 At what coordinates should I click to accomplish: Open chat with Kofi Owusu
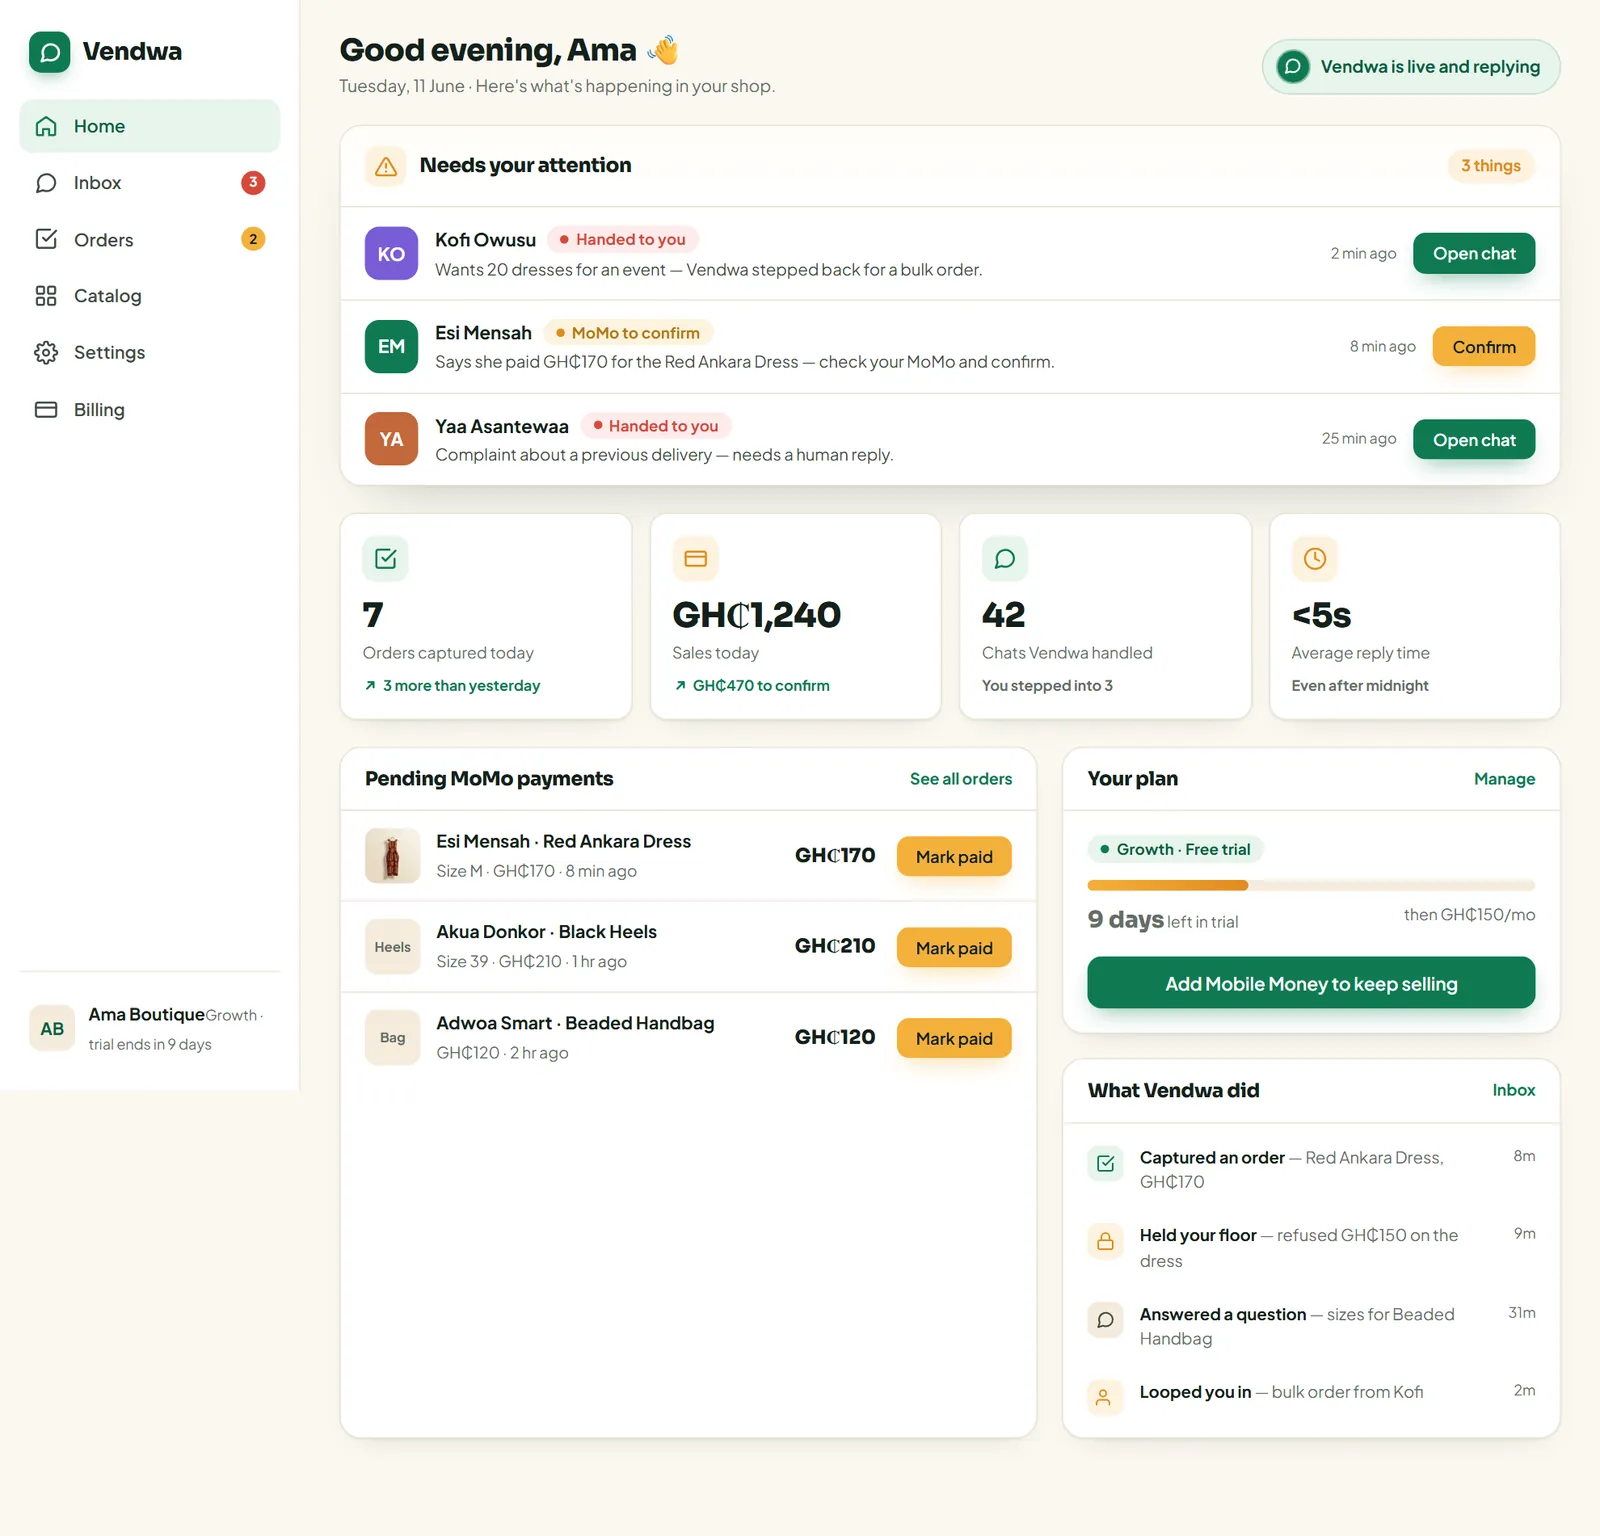coord(1474,254)
